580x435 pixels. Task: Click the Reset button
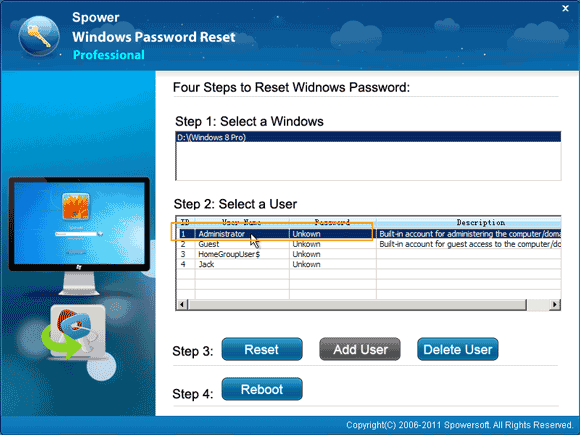click(x=262, y=349)
